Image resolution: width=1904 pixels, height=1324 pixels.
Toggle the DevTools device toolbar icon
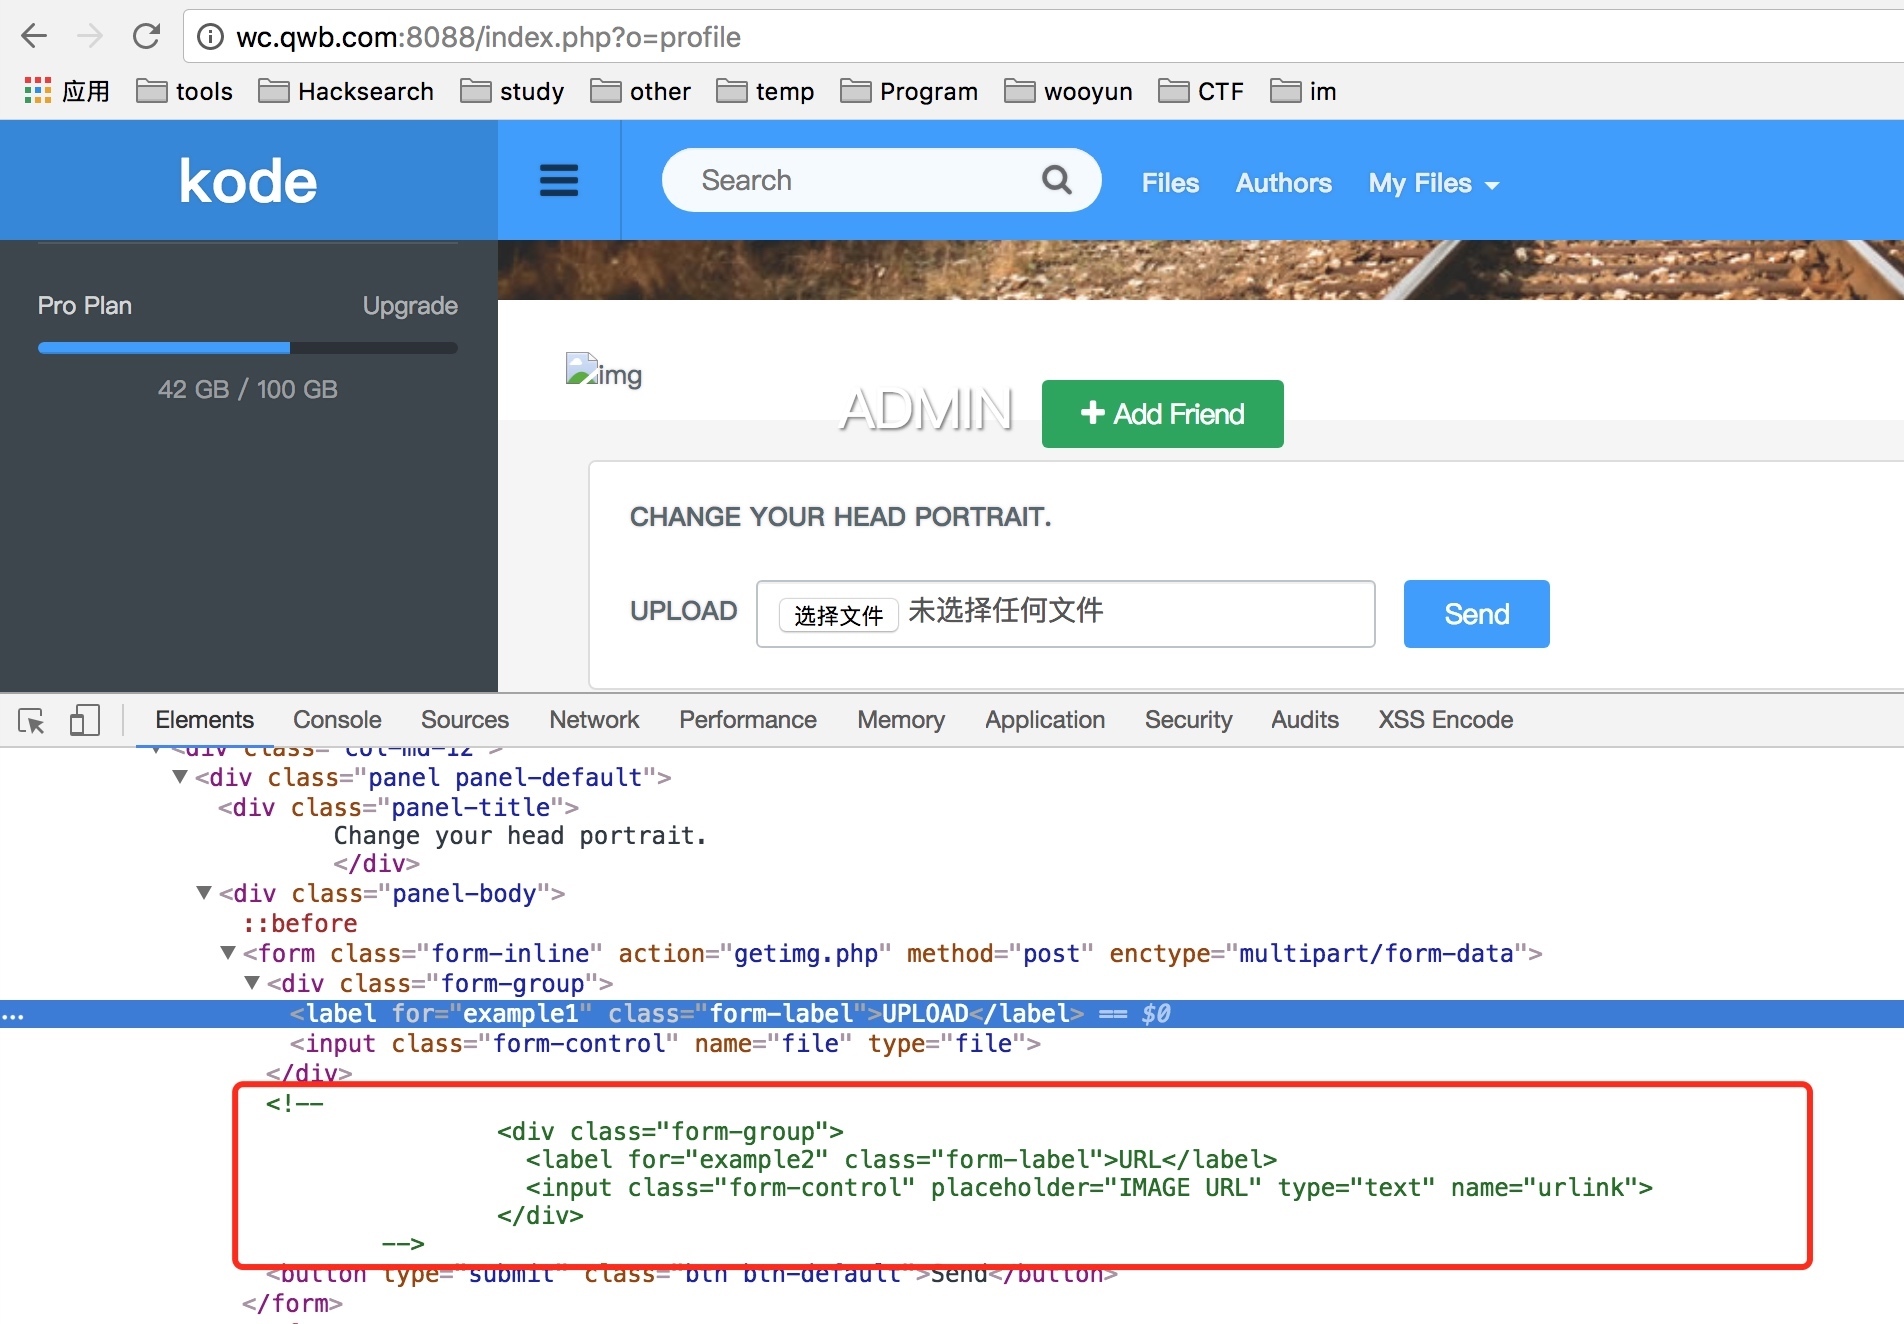(85, 720)
